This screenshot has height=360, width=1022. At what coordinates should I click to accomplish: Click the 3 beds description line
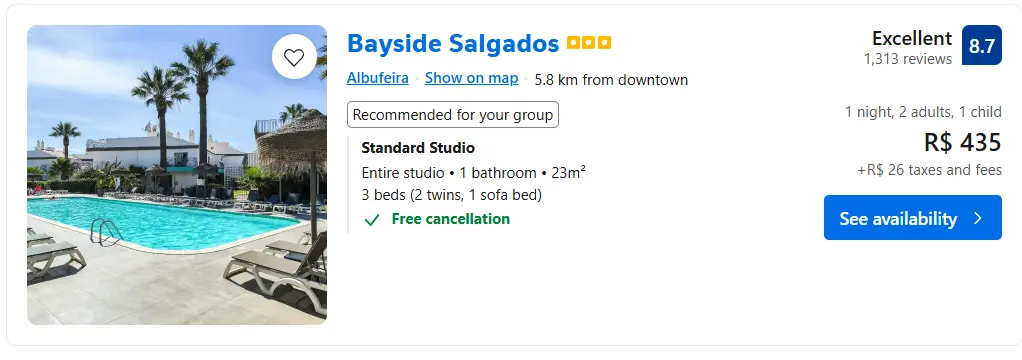452,195
